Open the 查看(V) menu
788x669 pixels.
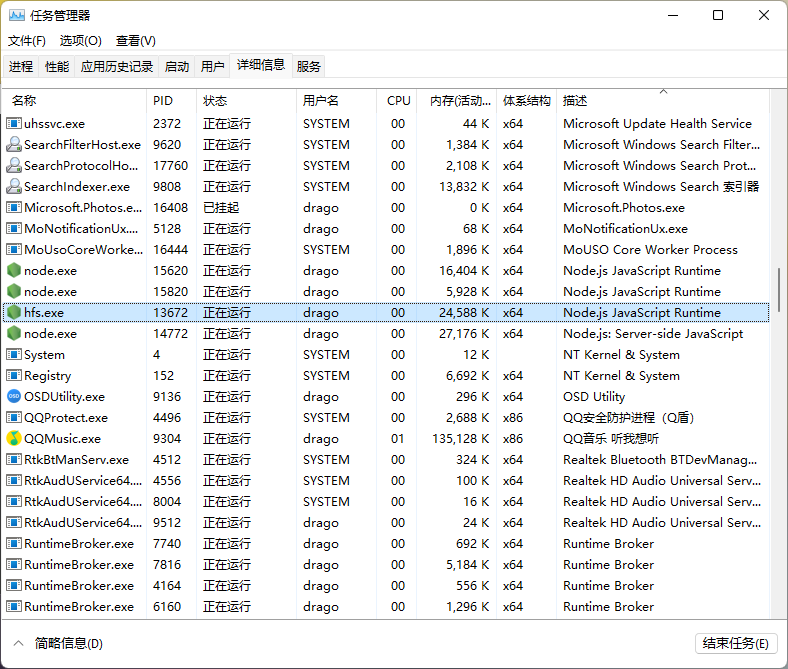136,41
